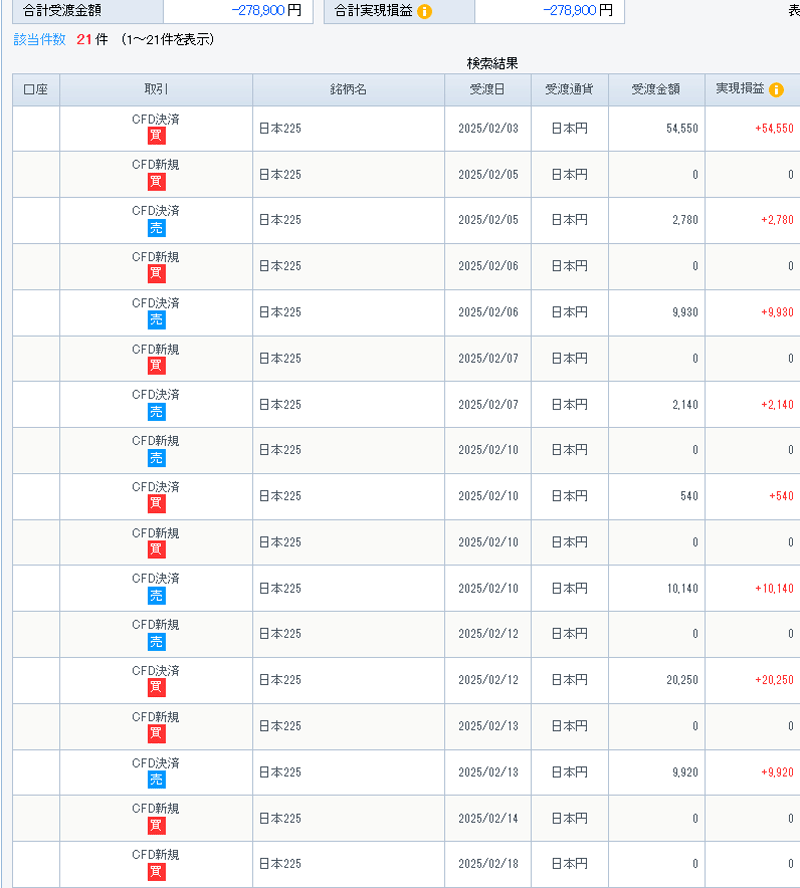Click the +2,780 realized profit value
This screenshot has width=800, height=888.
777,220
